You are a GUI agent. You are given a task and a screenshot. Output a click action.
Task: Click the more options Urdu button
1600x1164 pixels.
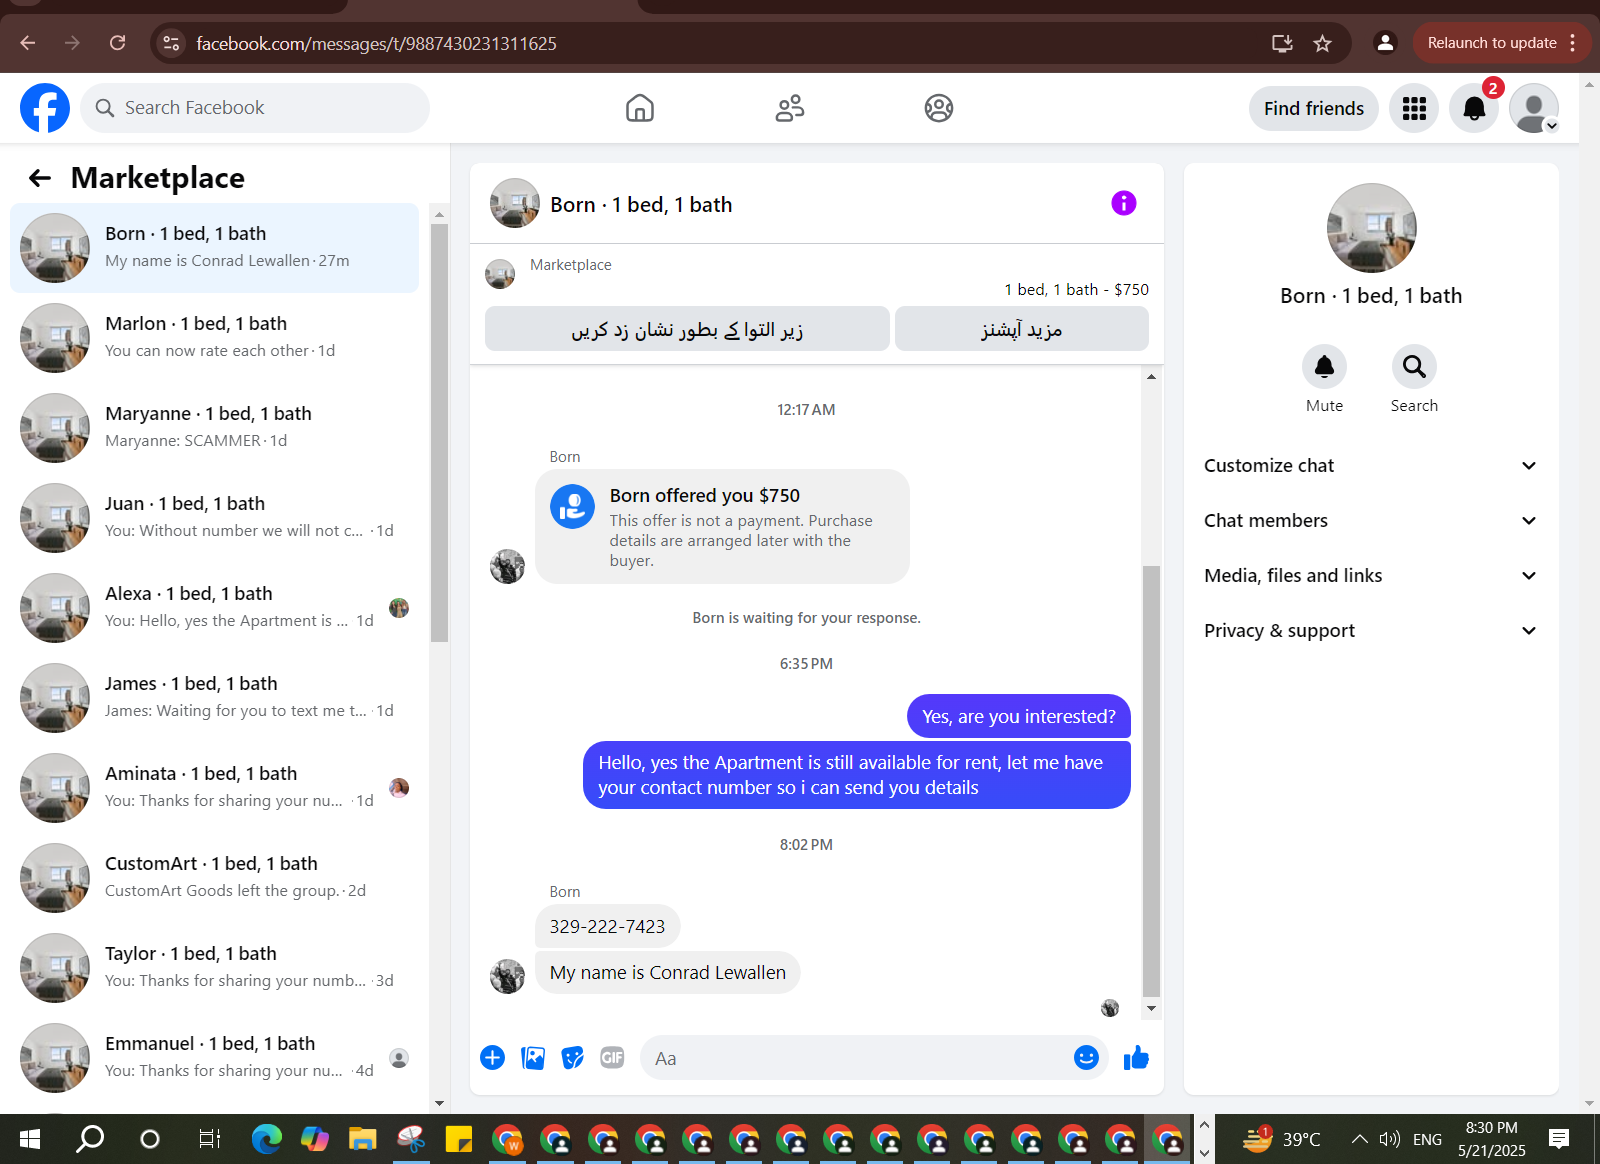pos(1022,329)
